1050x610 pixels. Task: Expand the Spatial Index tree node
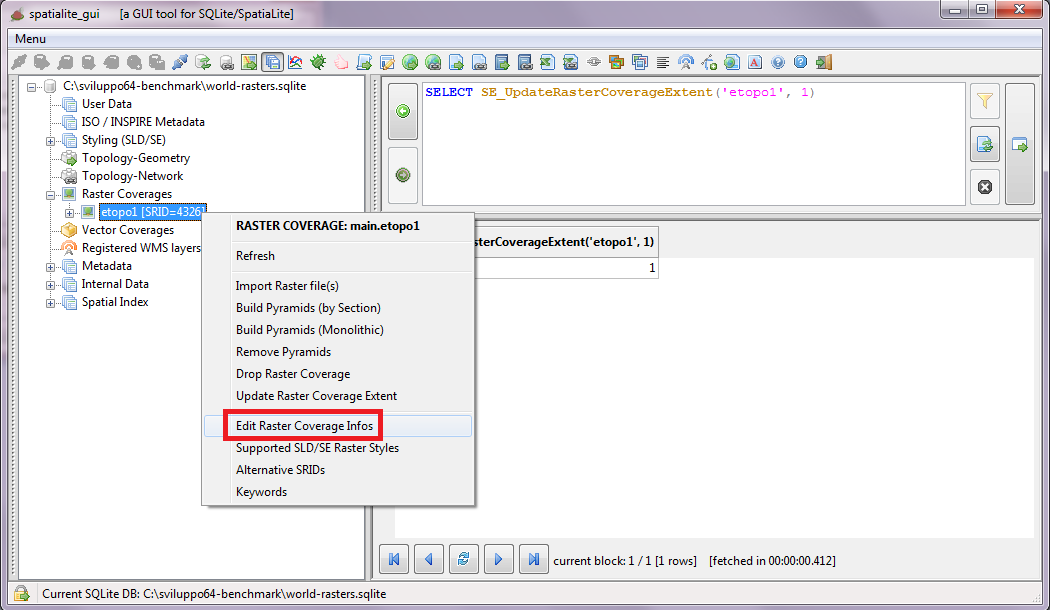tap(50, 303)
